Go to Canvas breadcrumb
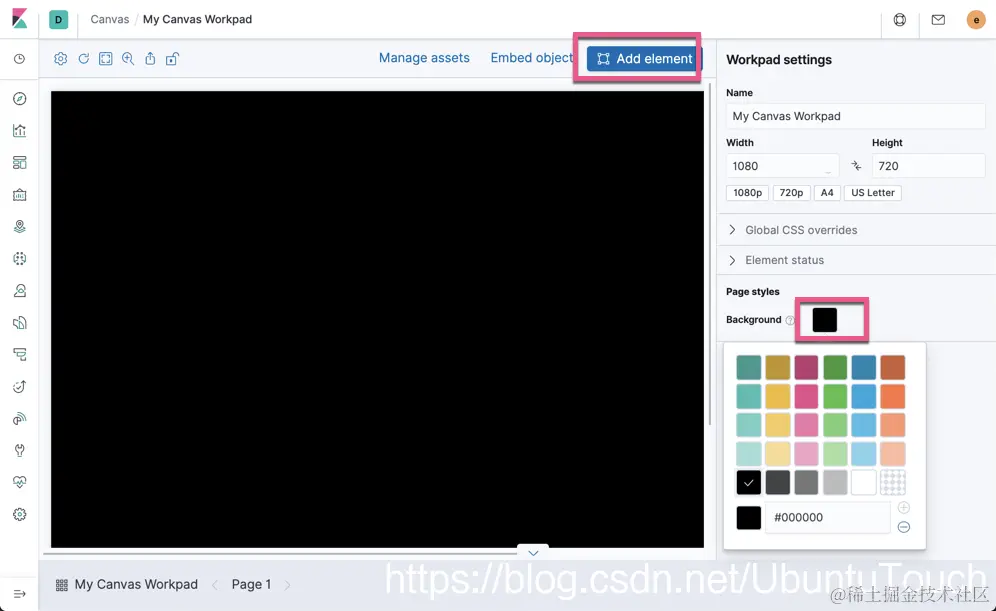The height and width of the screenshot is (611, 996). [109, 19]
